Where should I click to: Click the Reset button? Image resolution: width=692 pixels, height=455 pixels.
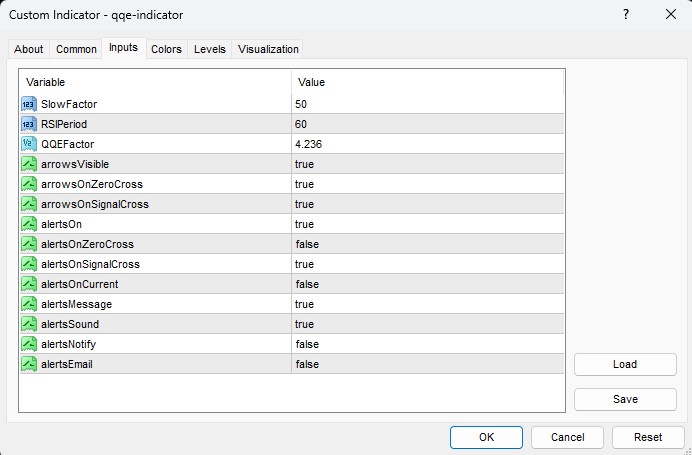pyautogui.click(x=648, y=437)
